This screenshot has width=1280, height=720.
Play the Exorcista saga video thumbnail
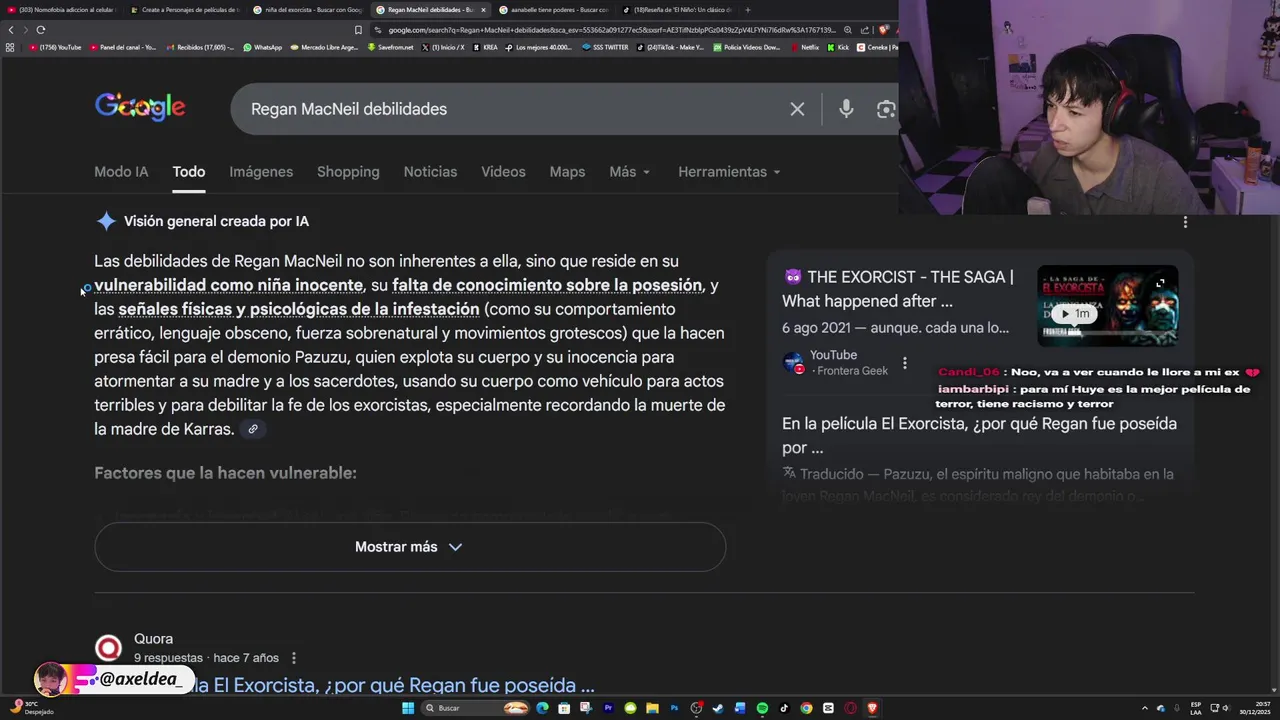[x=1107, y=307]
